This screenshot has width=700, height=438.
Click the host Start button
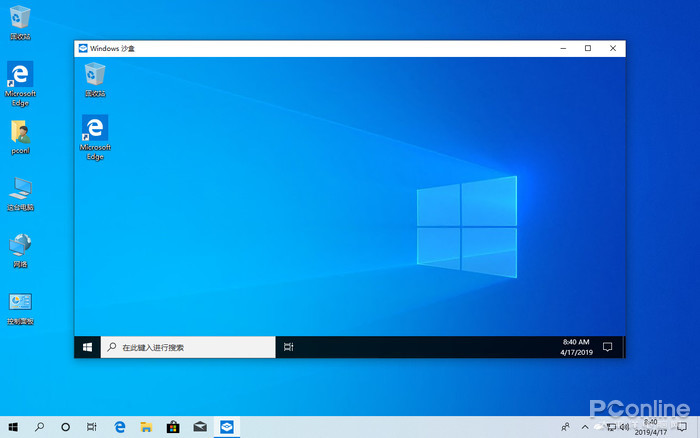coord(13,427)
